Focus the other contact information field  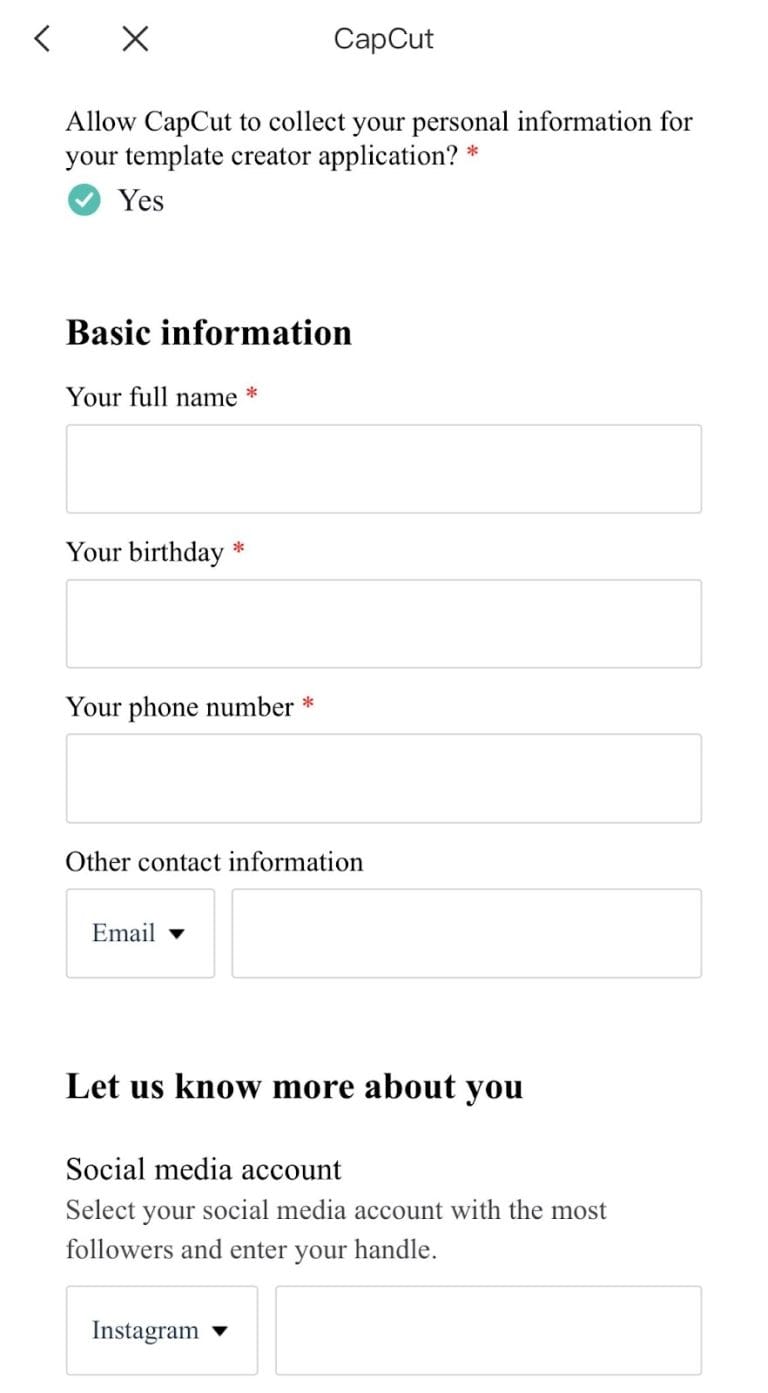466,933
